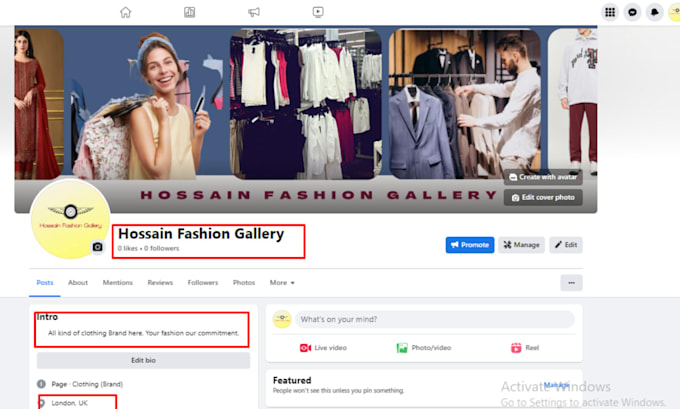Open the account profile avatar in top bar
Screen dimensions: 680x409
[x=674, y=12]
